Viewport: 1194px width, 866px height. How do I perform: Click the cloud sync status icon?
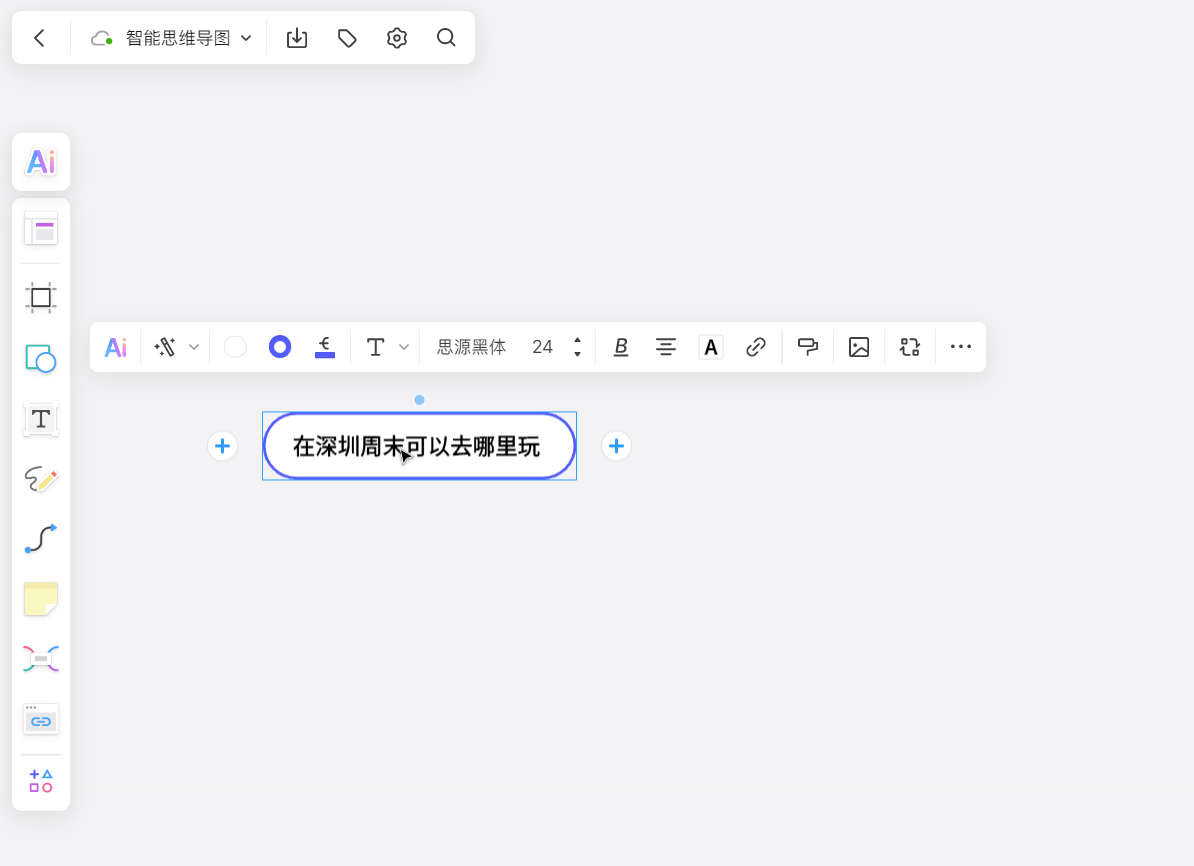101,38
